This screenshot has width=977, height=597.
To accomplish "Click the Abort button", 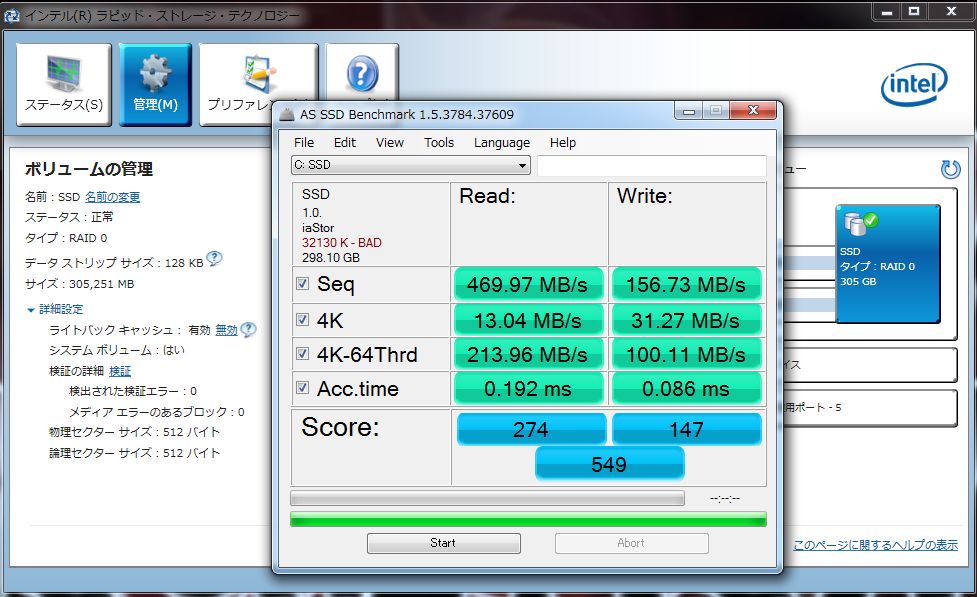I will click(x=631, y=543).
